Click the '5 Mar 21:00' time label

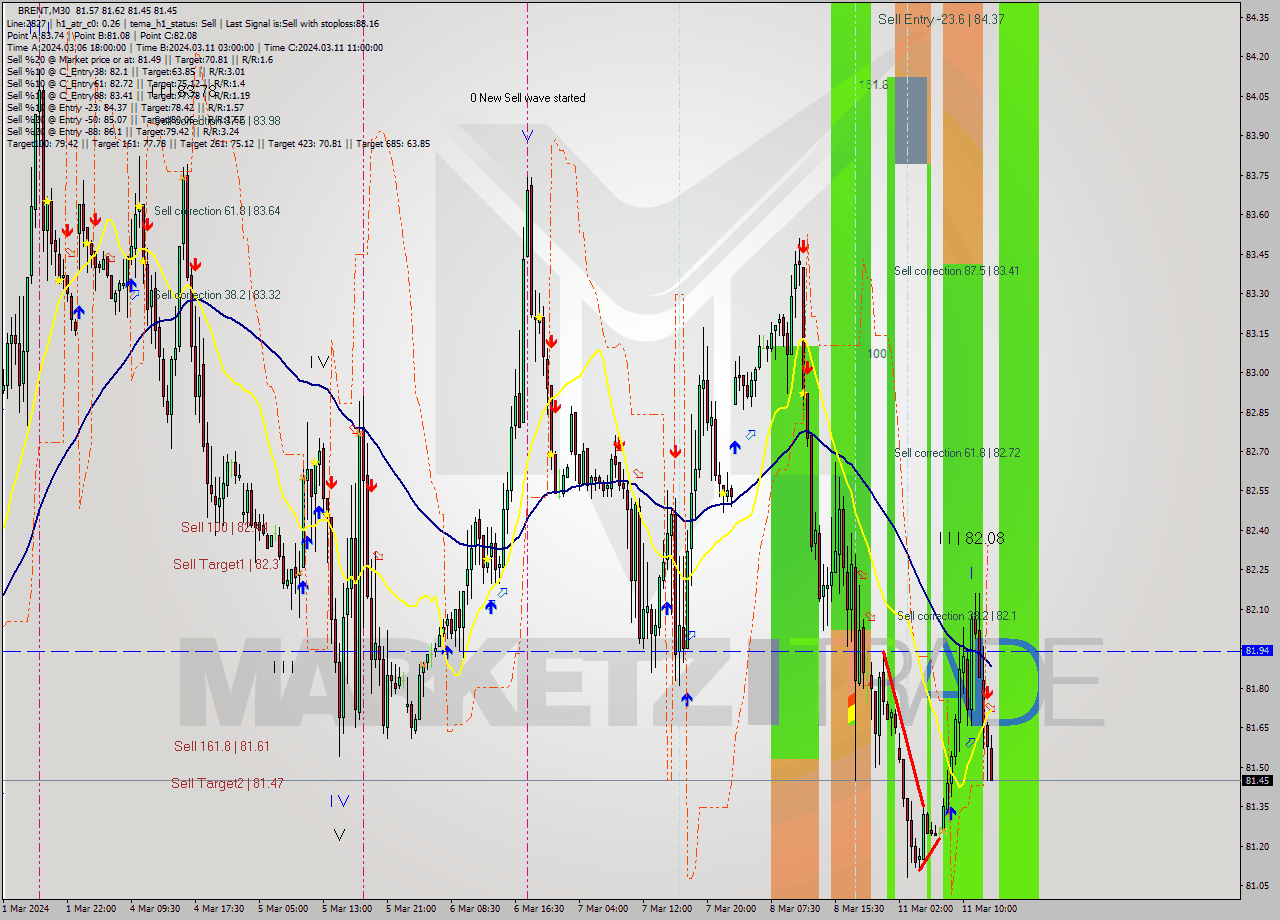pos(411,909)
